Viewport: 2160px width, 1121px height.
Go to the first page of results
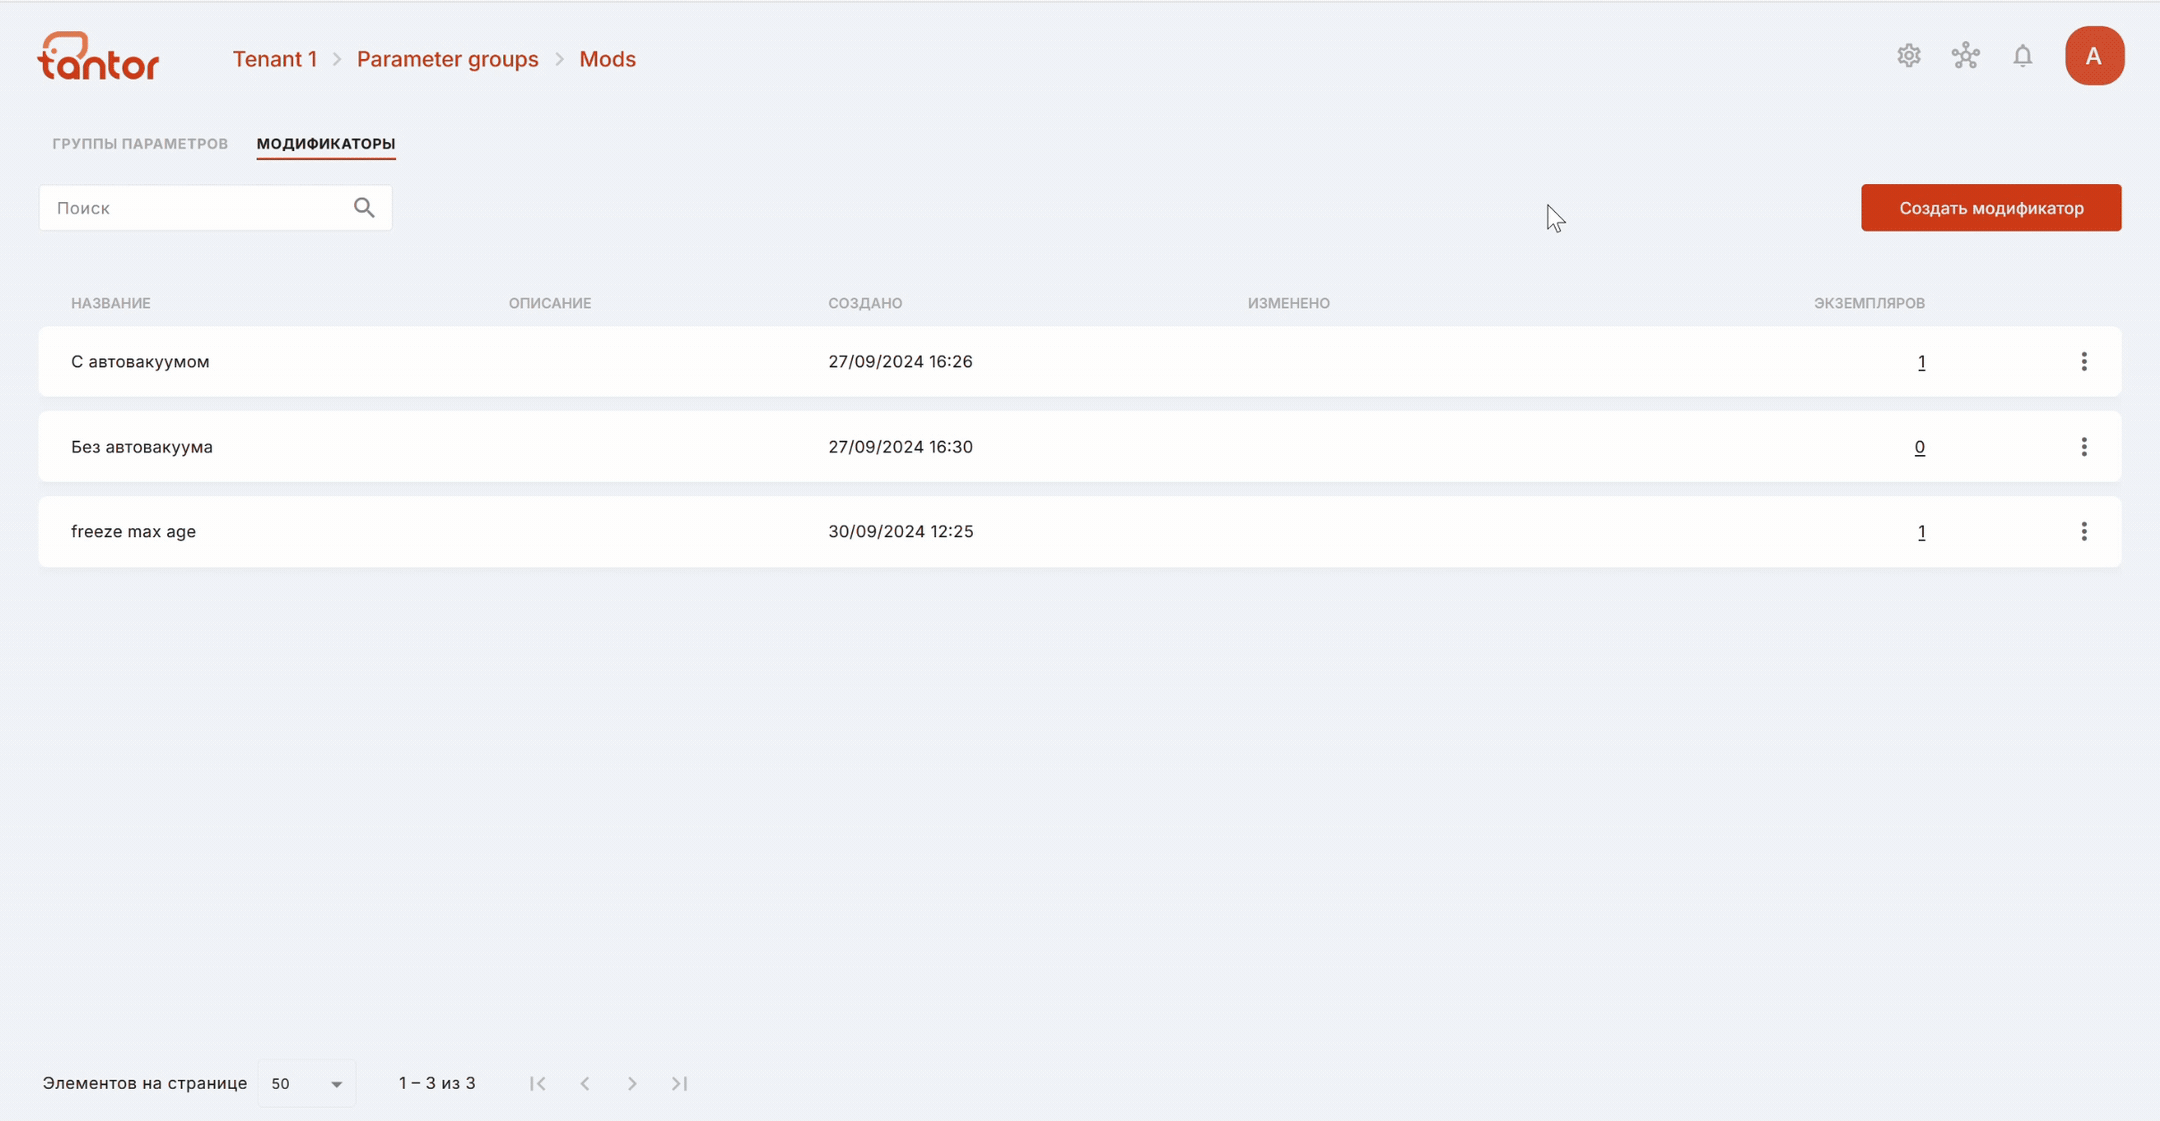[538, 1083]
